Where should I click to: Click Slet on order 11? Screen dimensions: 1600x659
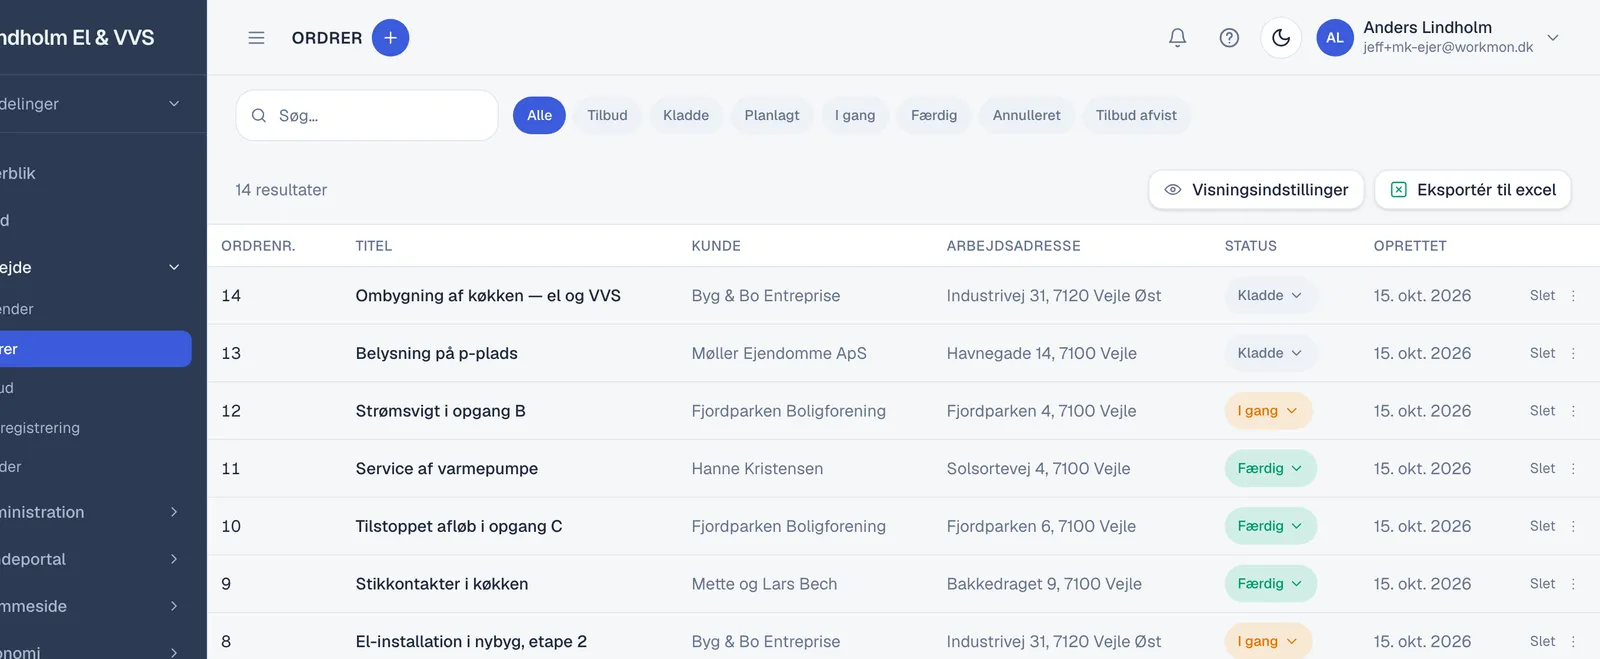coord(1542,469)
